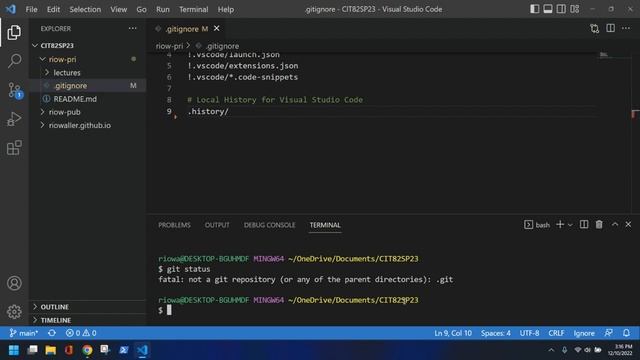Open File Explorer from taskbar
The image size is (640, 360).
tap(51, 350)
